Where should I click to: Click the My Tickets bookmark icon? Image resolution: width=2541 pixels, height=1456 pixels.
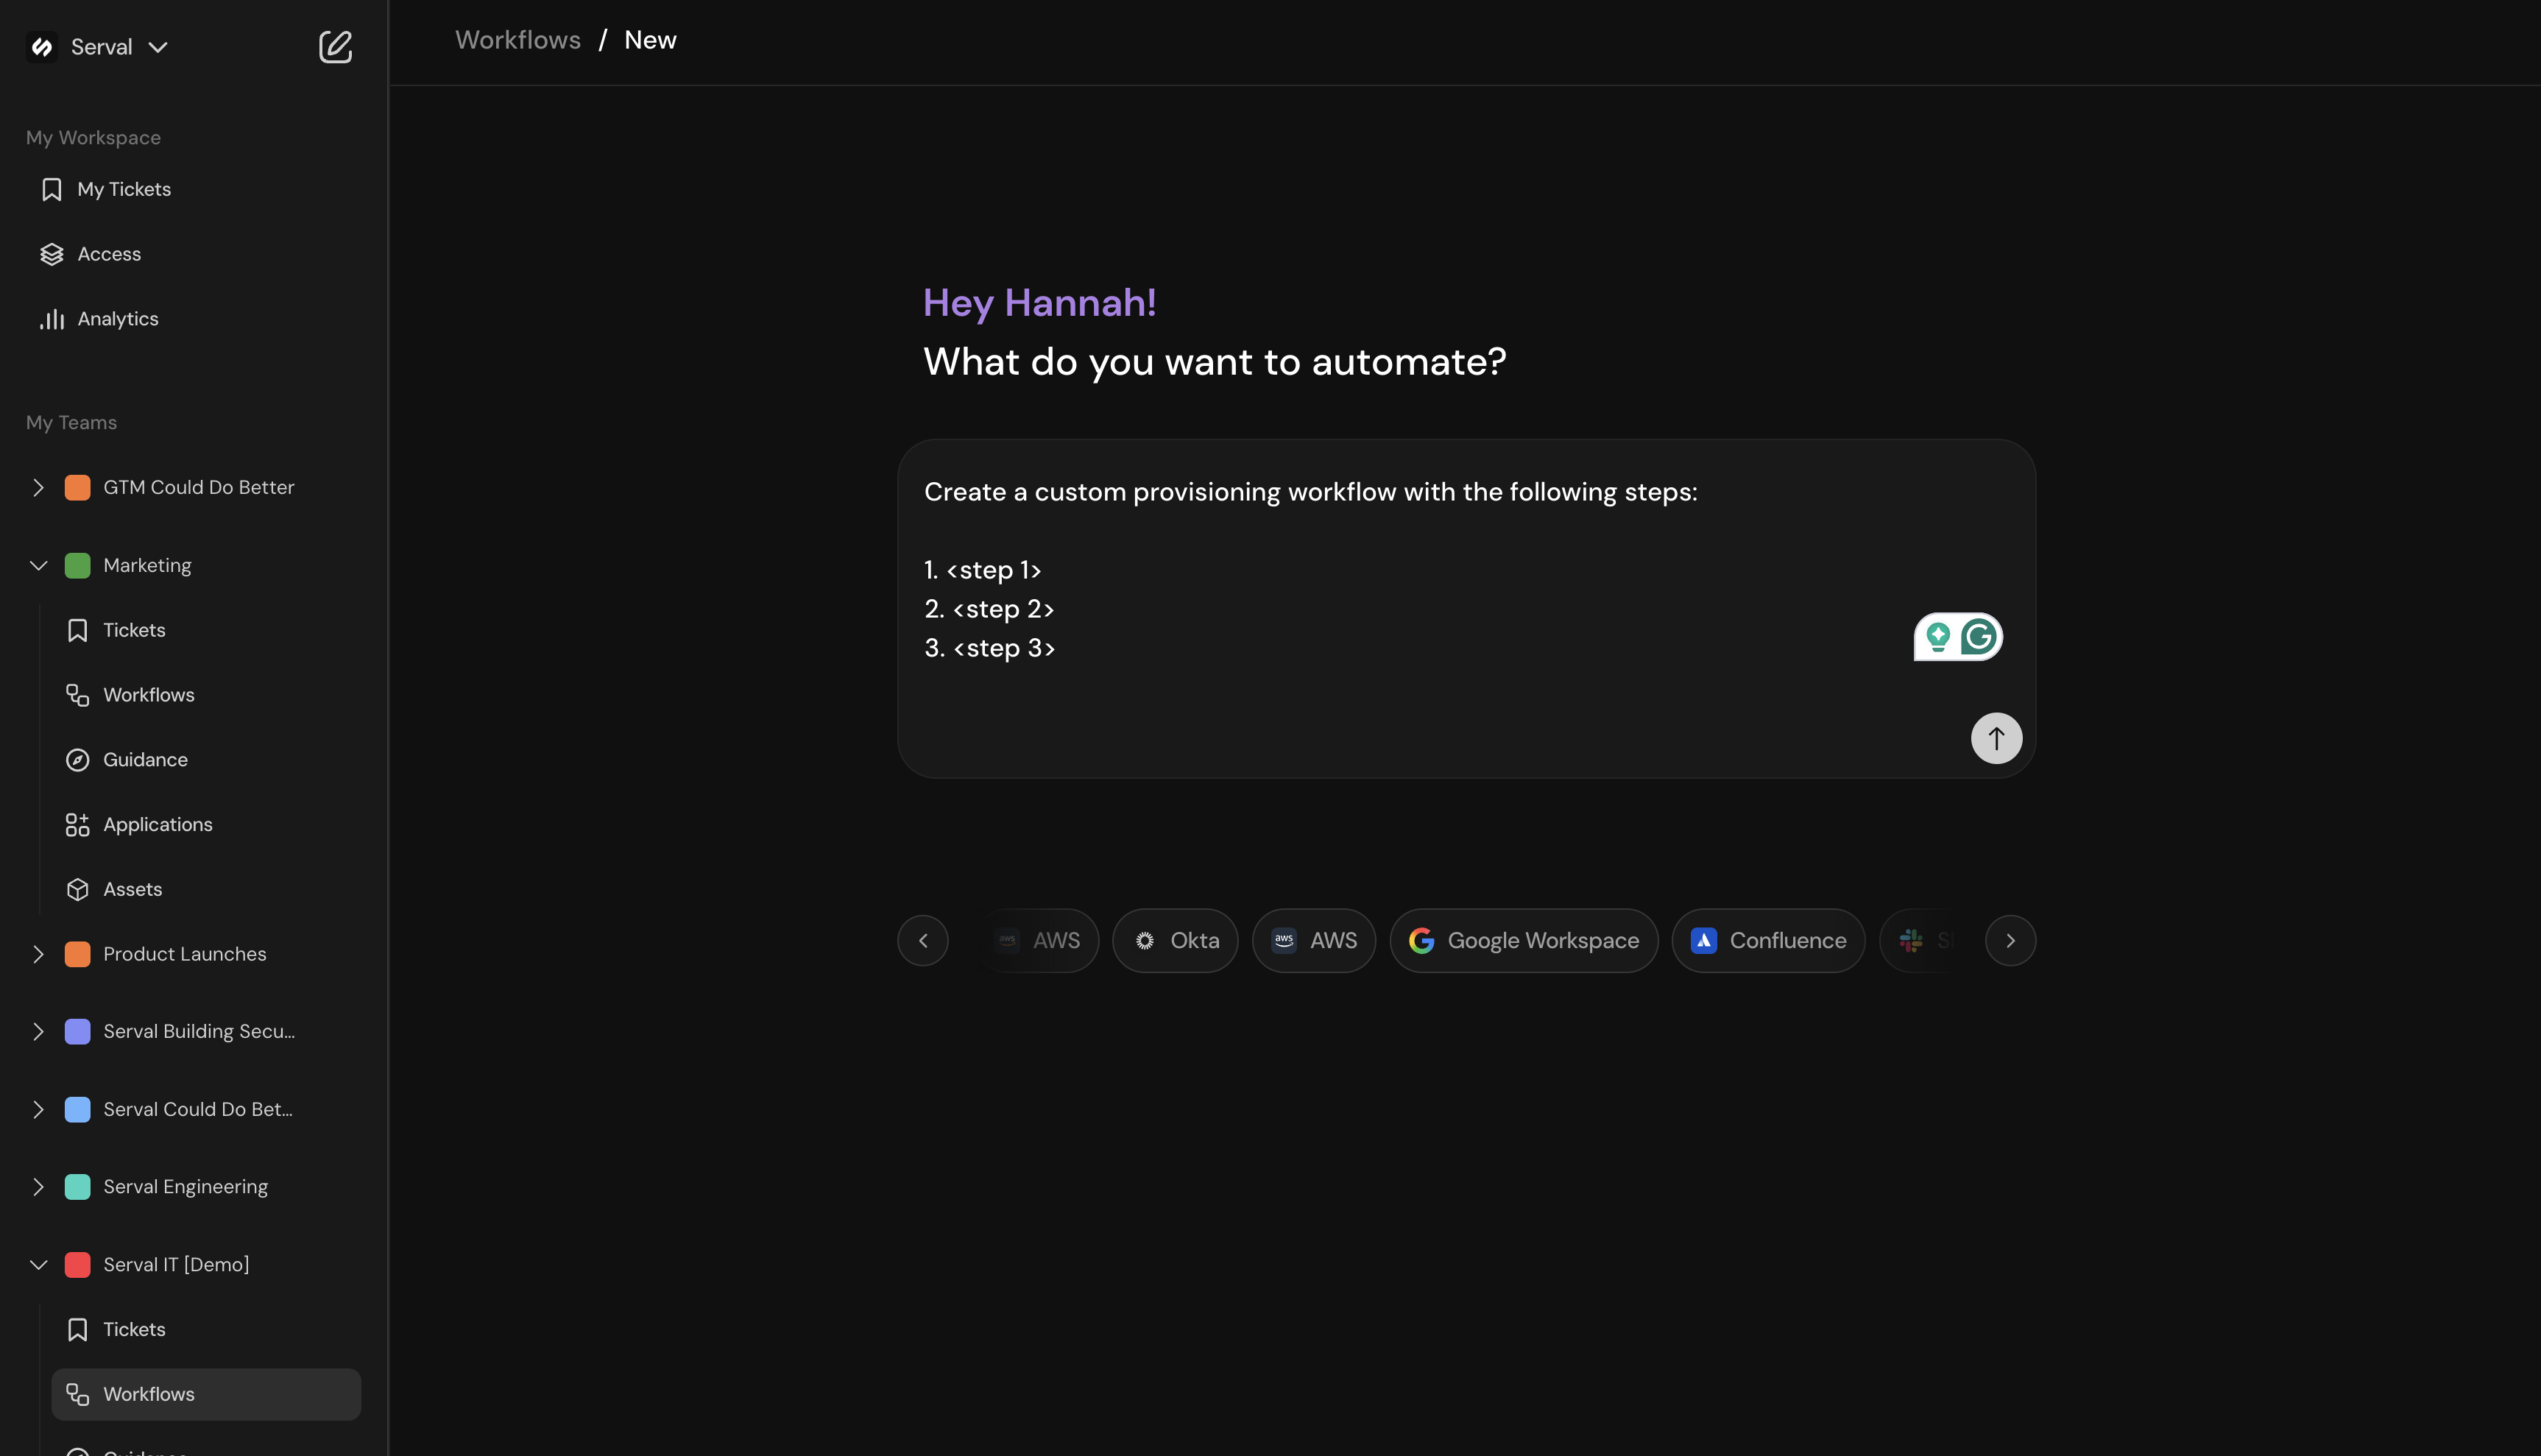52,188
